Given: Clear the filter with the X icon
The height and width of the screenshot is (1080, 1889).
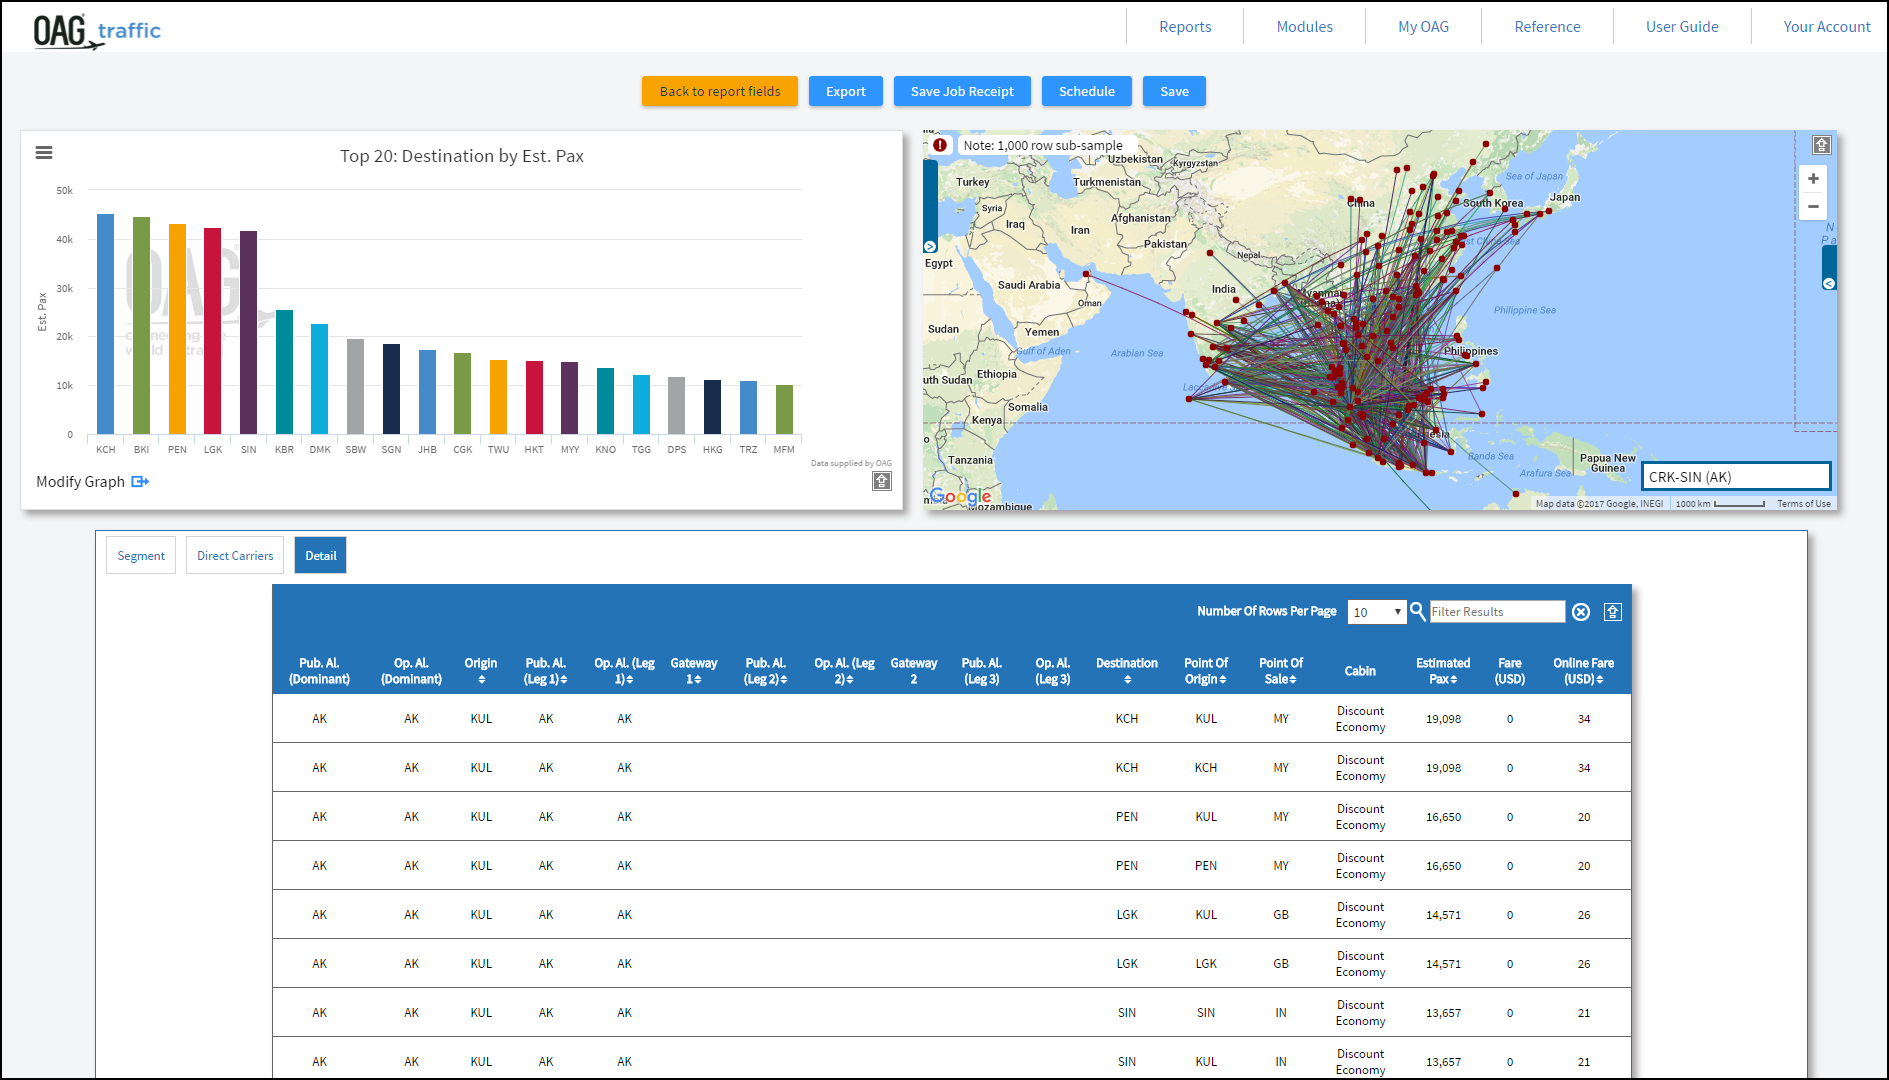Looking at the screenshot, I should (x=1580, y=612).
